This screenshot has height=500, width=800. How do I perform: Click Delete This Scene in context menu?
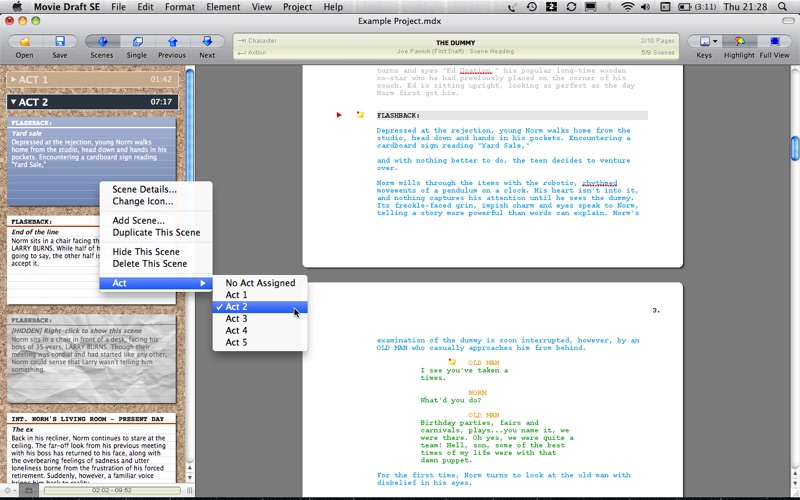point(149,264)
